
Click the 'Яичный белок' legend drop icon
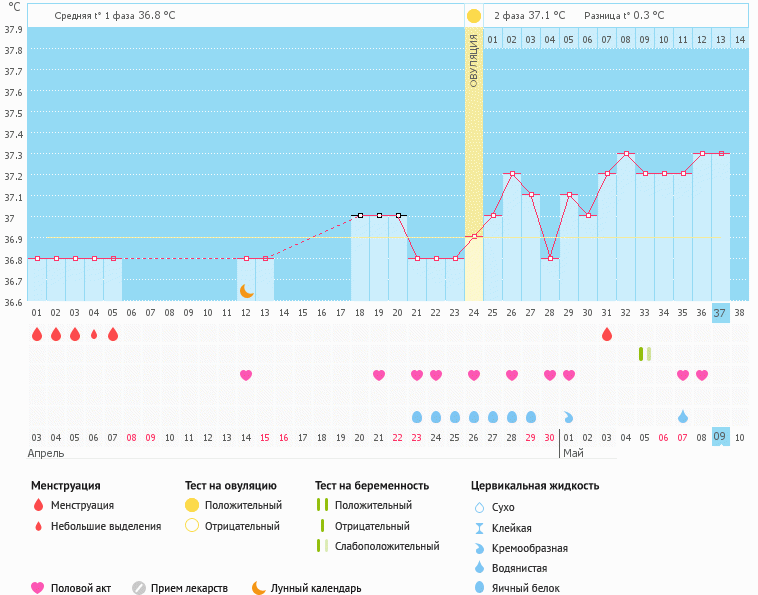(479, 588)
